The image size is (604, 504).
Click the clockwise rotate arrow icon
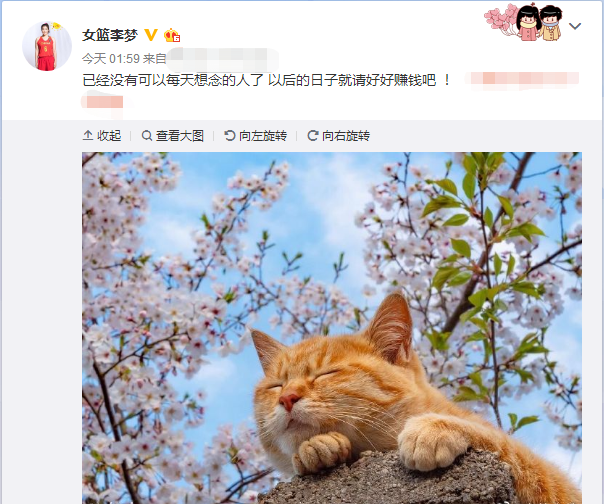[312, 136]
